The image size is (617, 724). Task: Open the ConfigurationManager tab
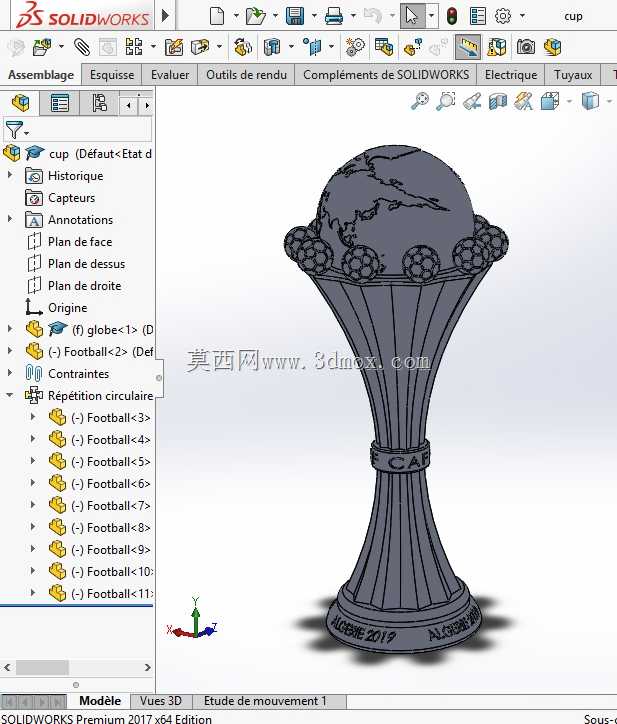99,103
